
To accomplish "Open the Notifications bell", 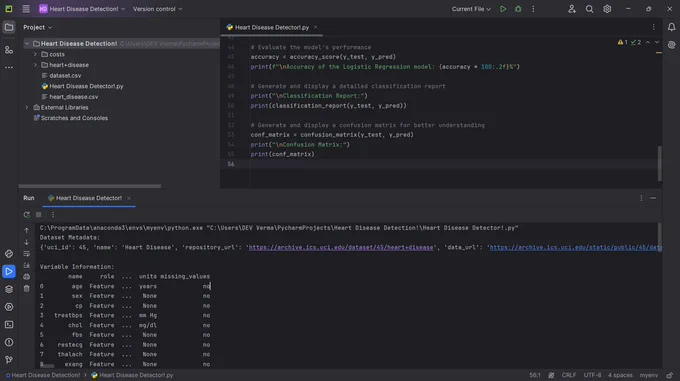I will [671, 27].
